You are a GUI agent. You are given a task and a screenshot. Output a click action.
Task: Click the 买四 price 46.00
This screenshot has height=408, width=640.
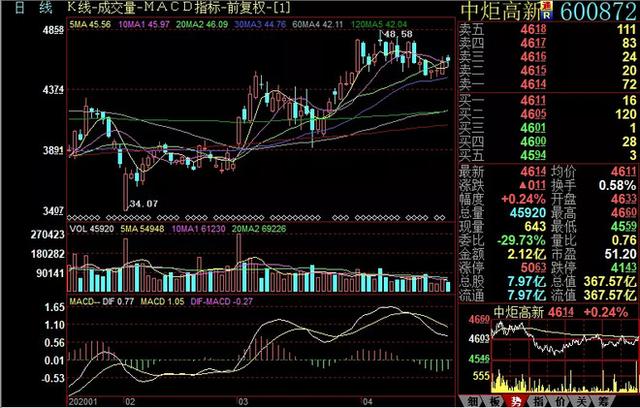(533, 142)
